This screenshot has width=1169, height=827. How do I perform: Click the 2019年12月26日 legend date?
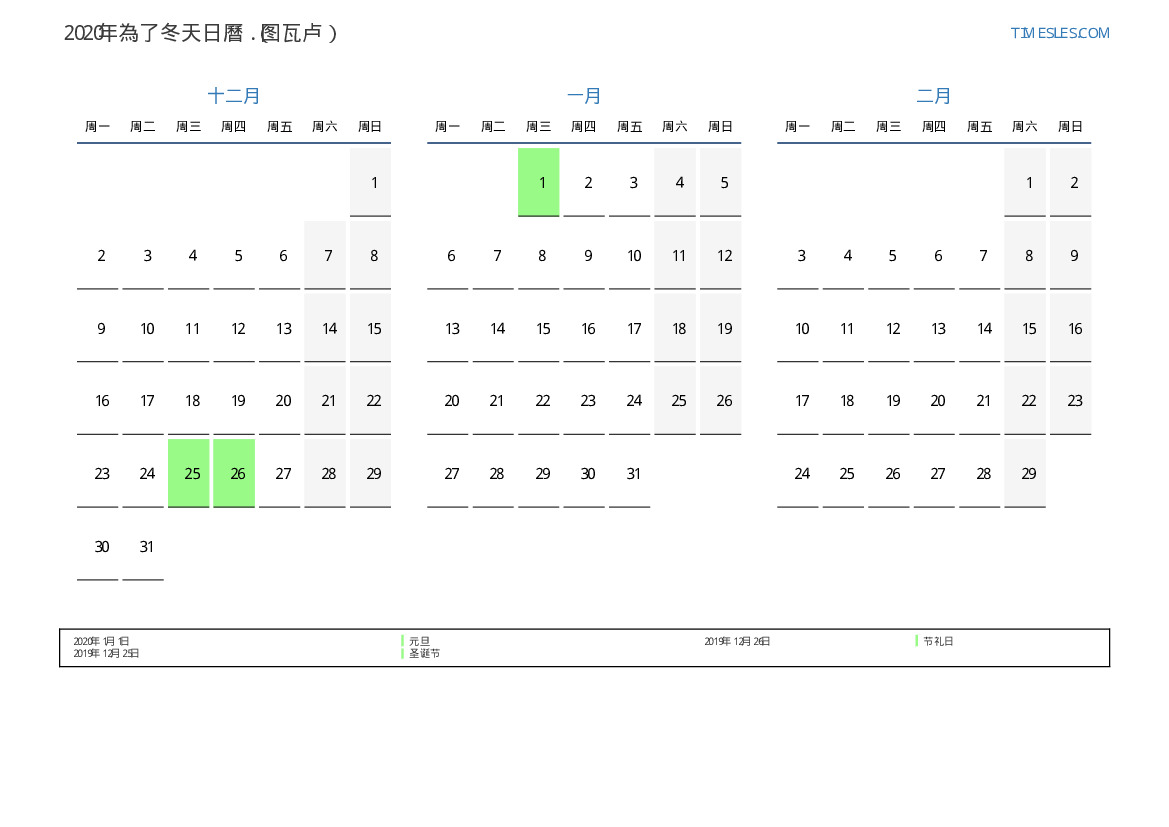coord(737,641)
